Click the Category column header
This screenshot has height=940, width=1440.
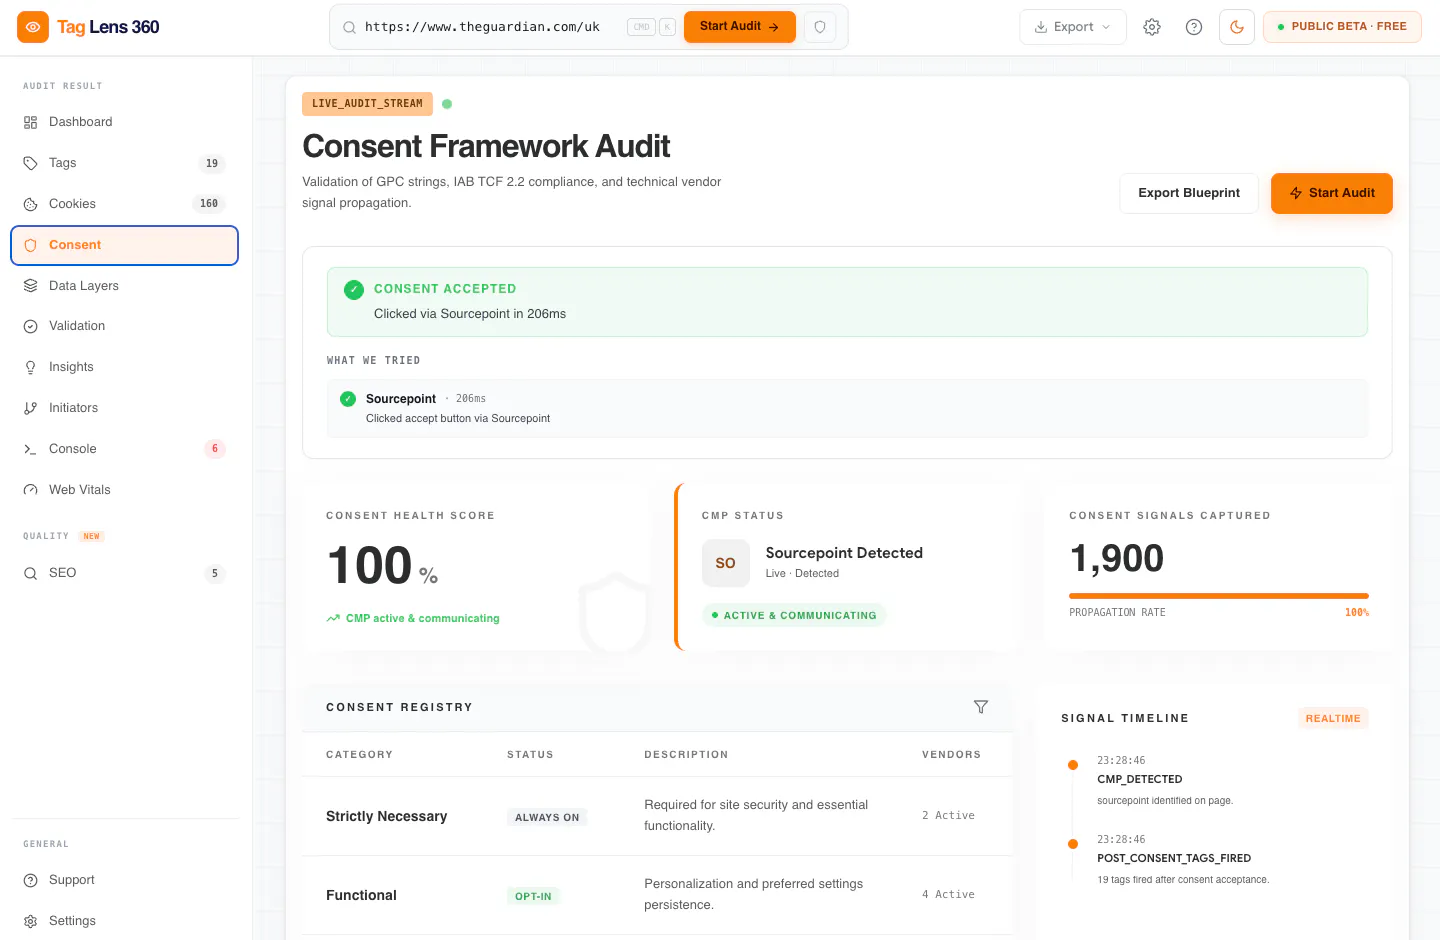(x=359, y=755)
